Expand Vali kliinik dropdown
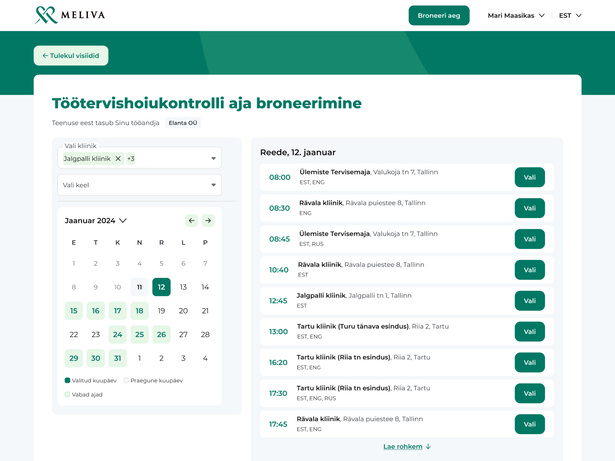The width and height of the screenshot is (615, 461). coord(213,159)
